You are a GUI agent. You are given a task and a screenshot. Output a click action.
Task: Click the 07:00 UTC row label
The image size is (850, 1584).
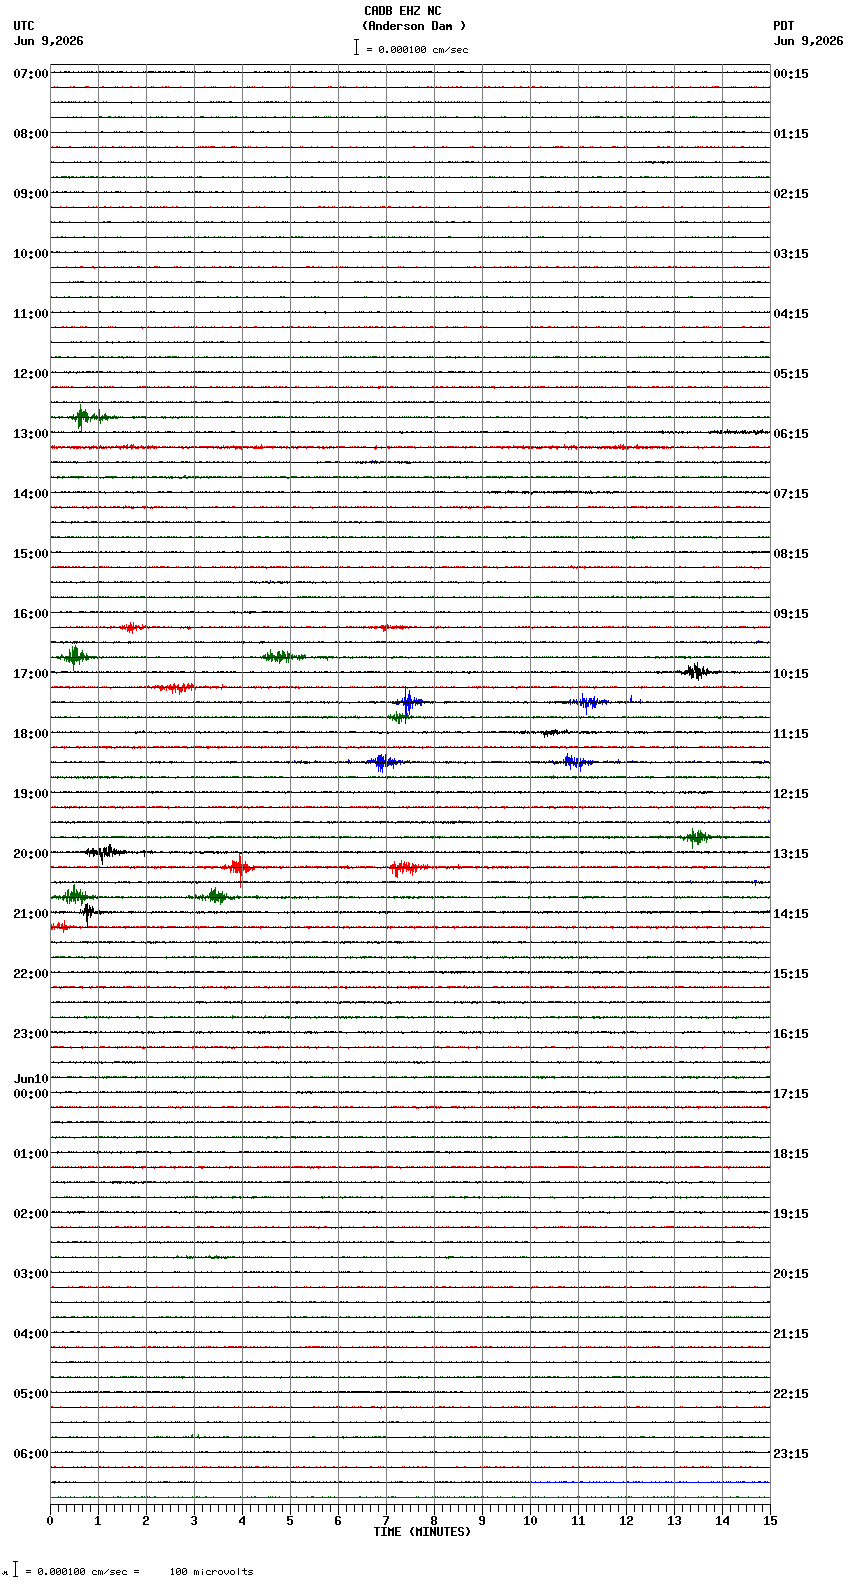(x=31, y=74)
